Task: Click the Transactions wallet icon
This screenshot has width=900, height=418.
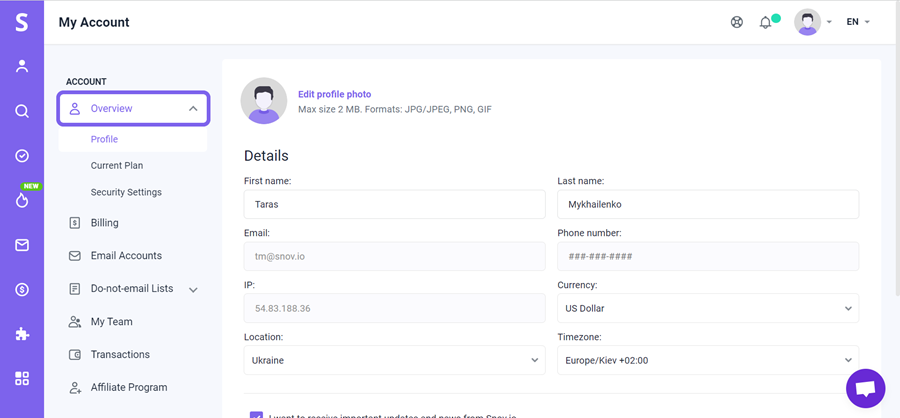Action: pyautogui.click(x=75, y=355)
